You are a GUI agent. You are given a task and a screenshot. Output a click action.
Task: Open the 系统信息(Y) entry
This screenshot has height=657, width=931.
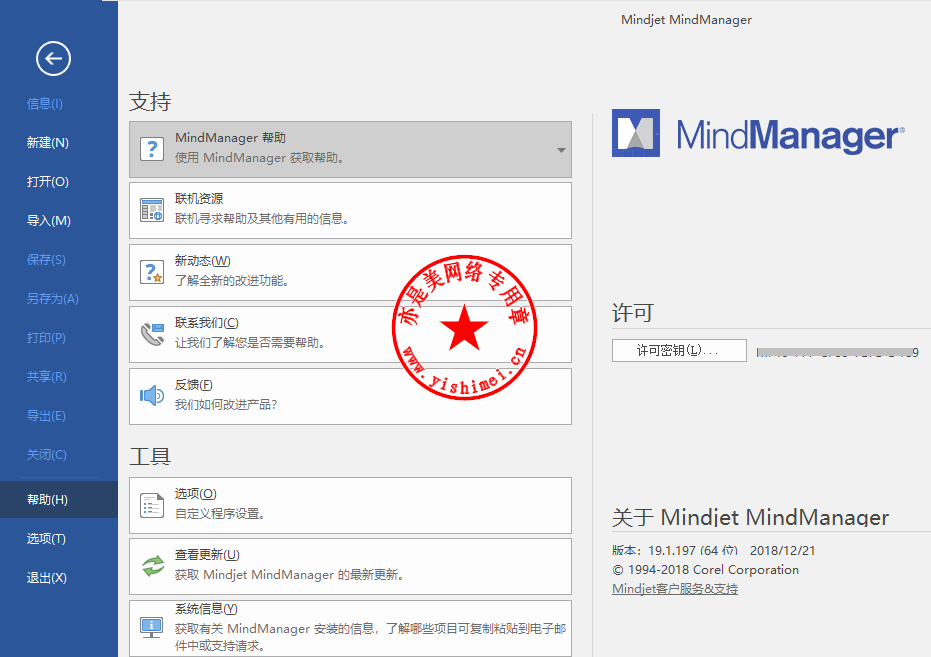[x=350, y=629]
